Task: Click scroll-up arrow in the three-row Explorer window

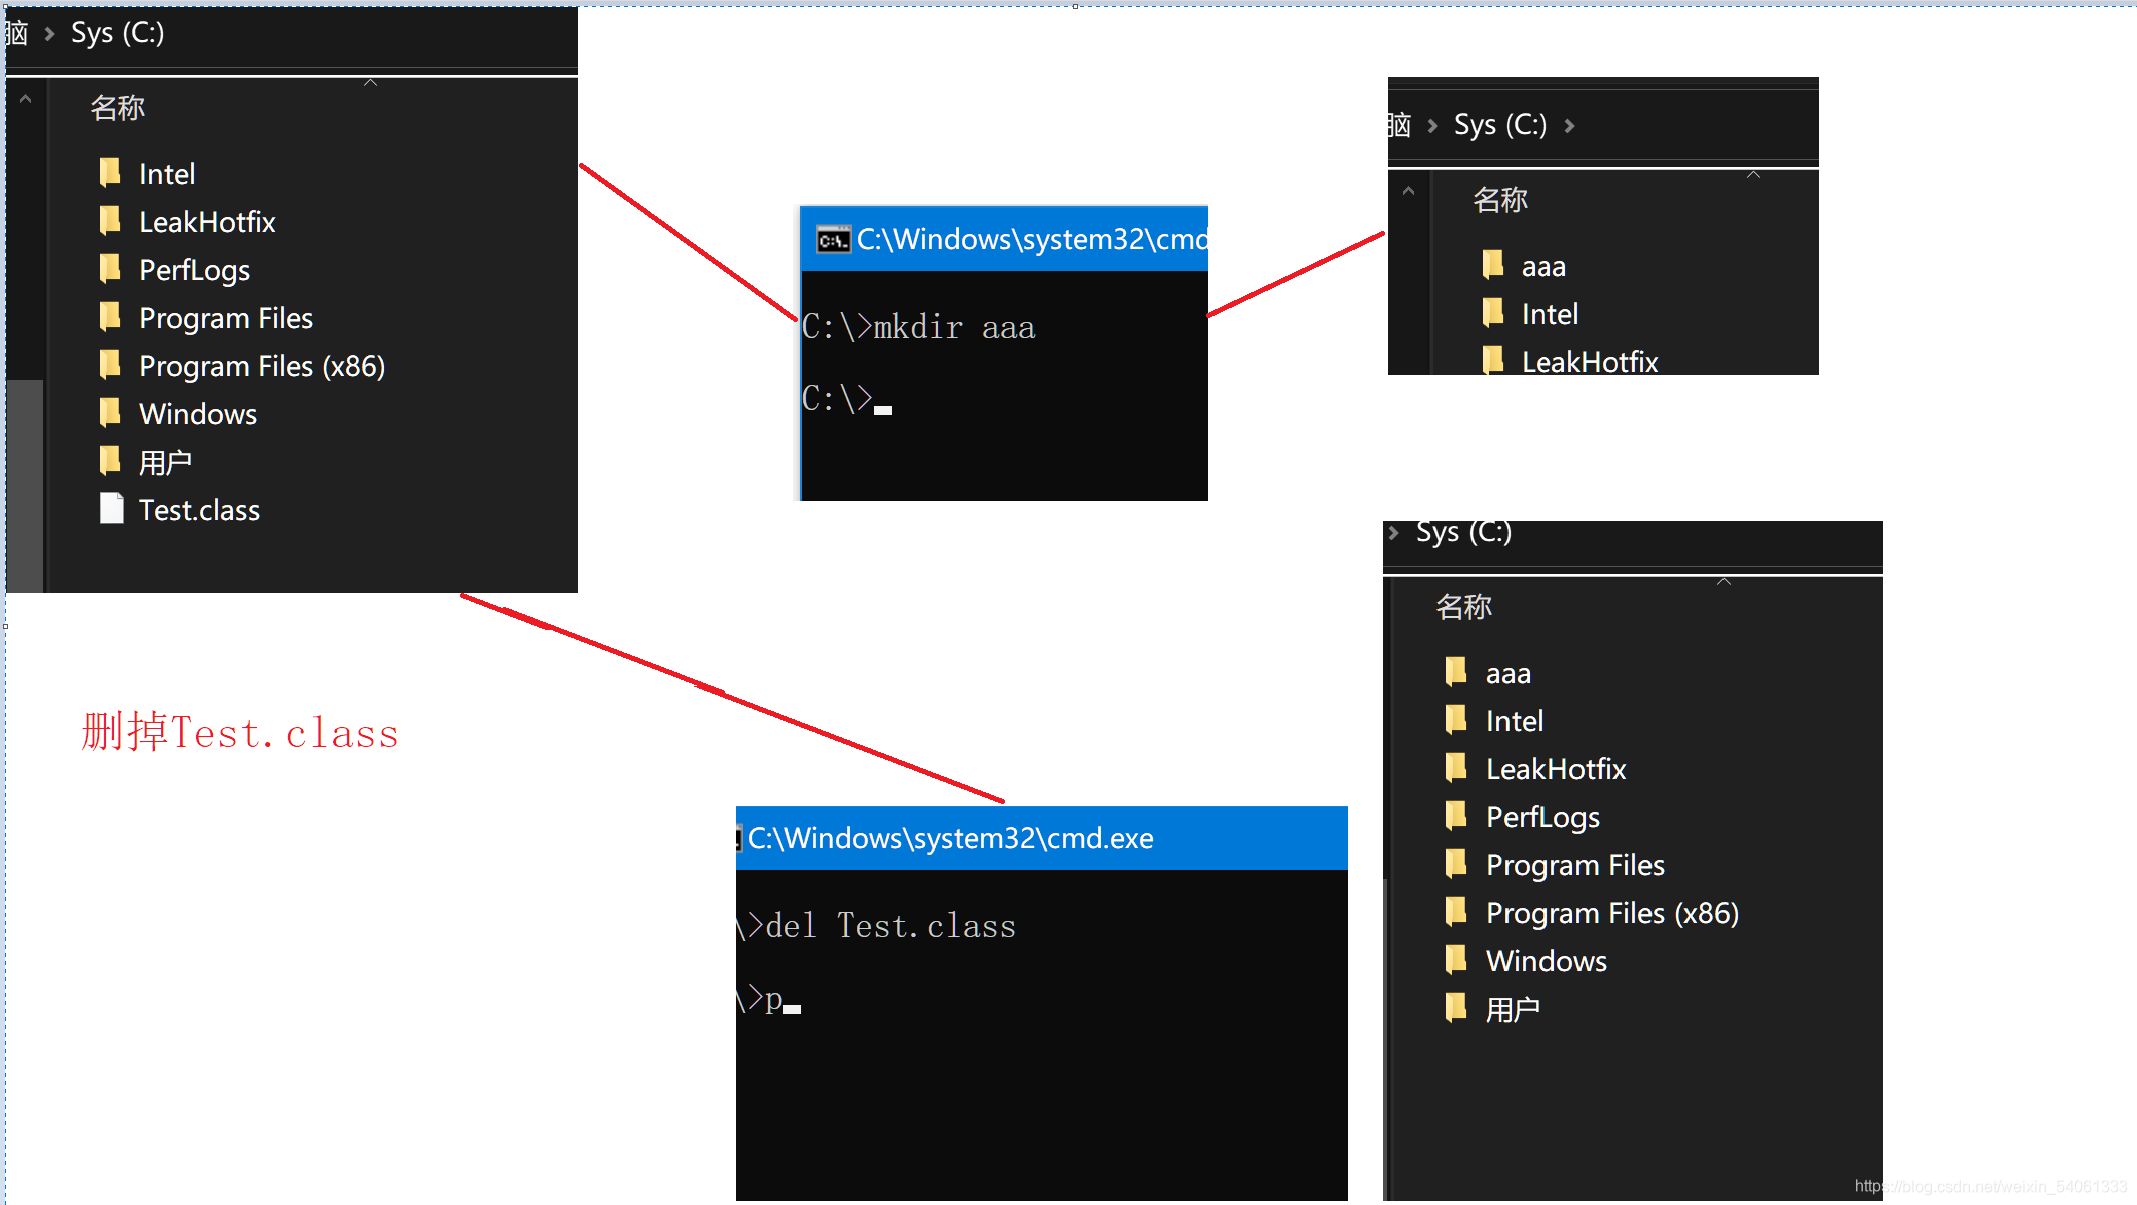Action: tap(1408, 191)
